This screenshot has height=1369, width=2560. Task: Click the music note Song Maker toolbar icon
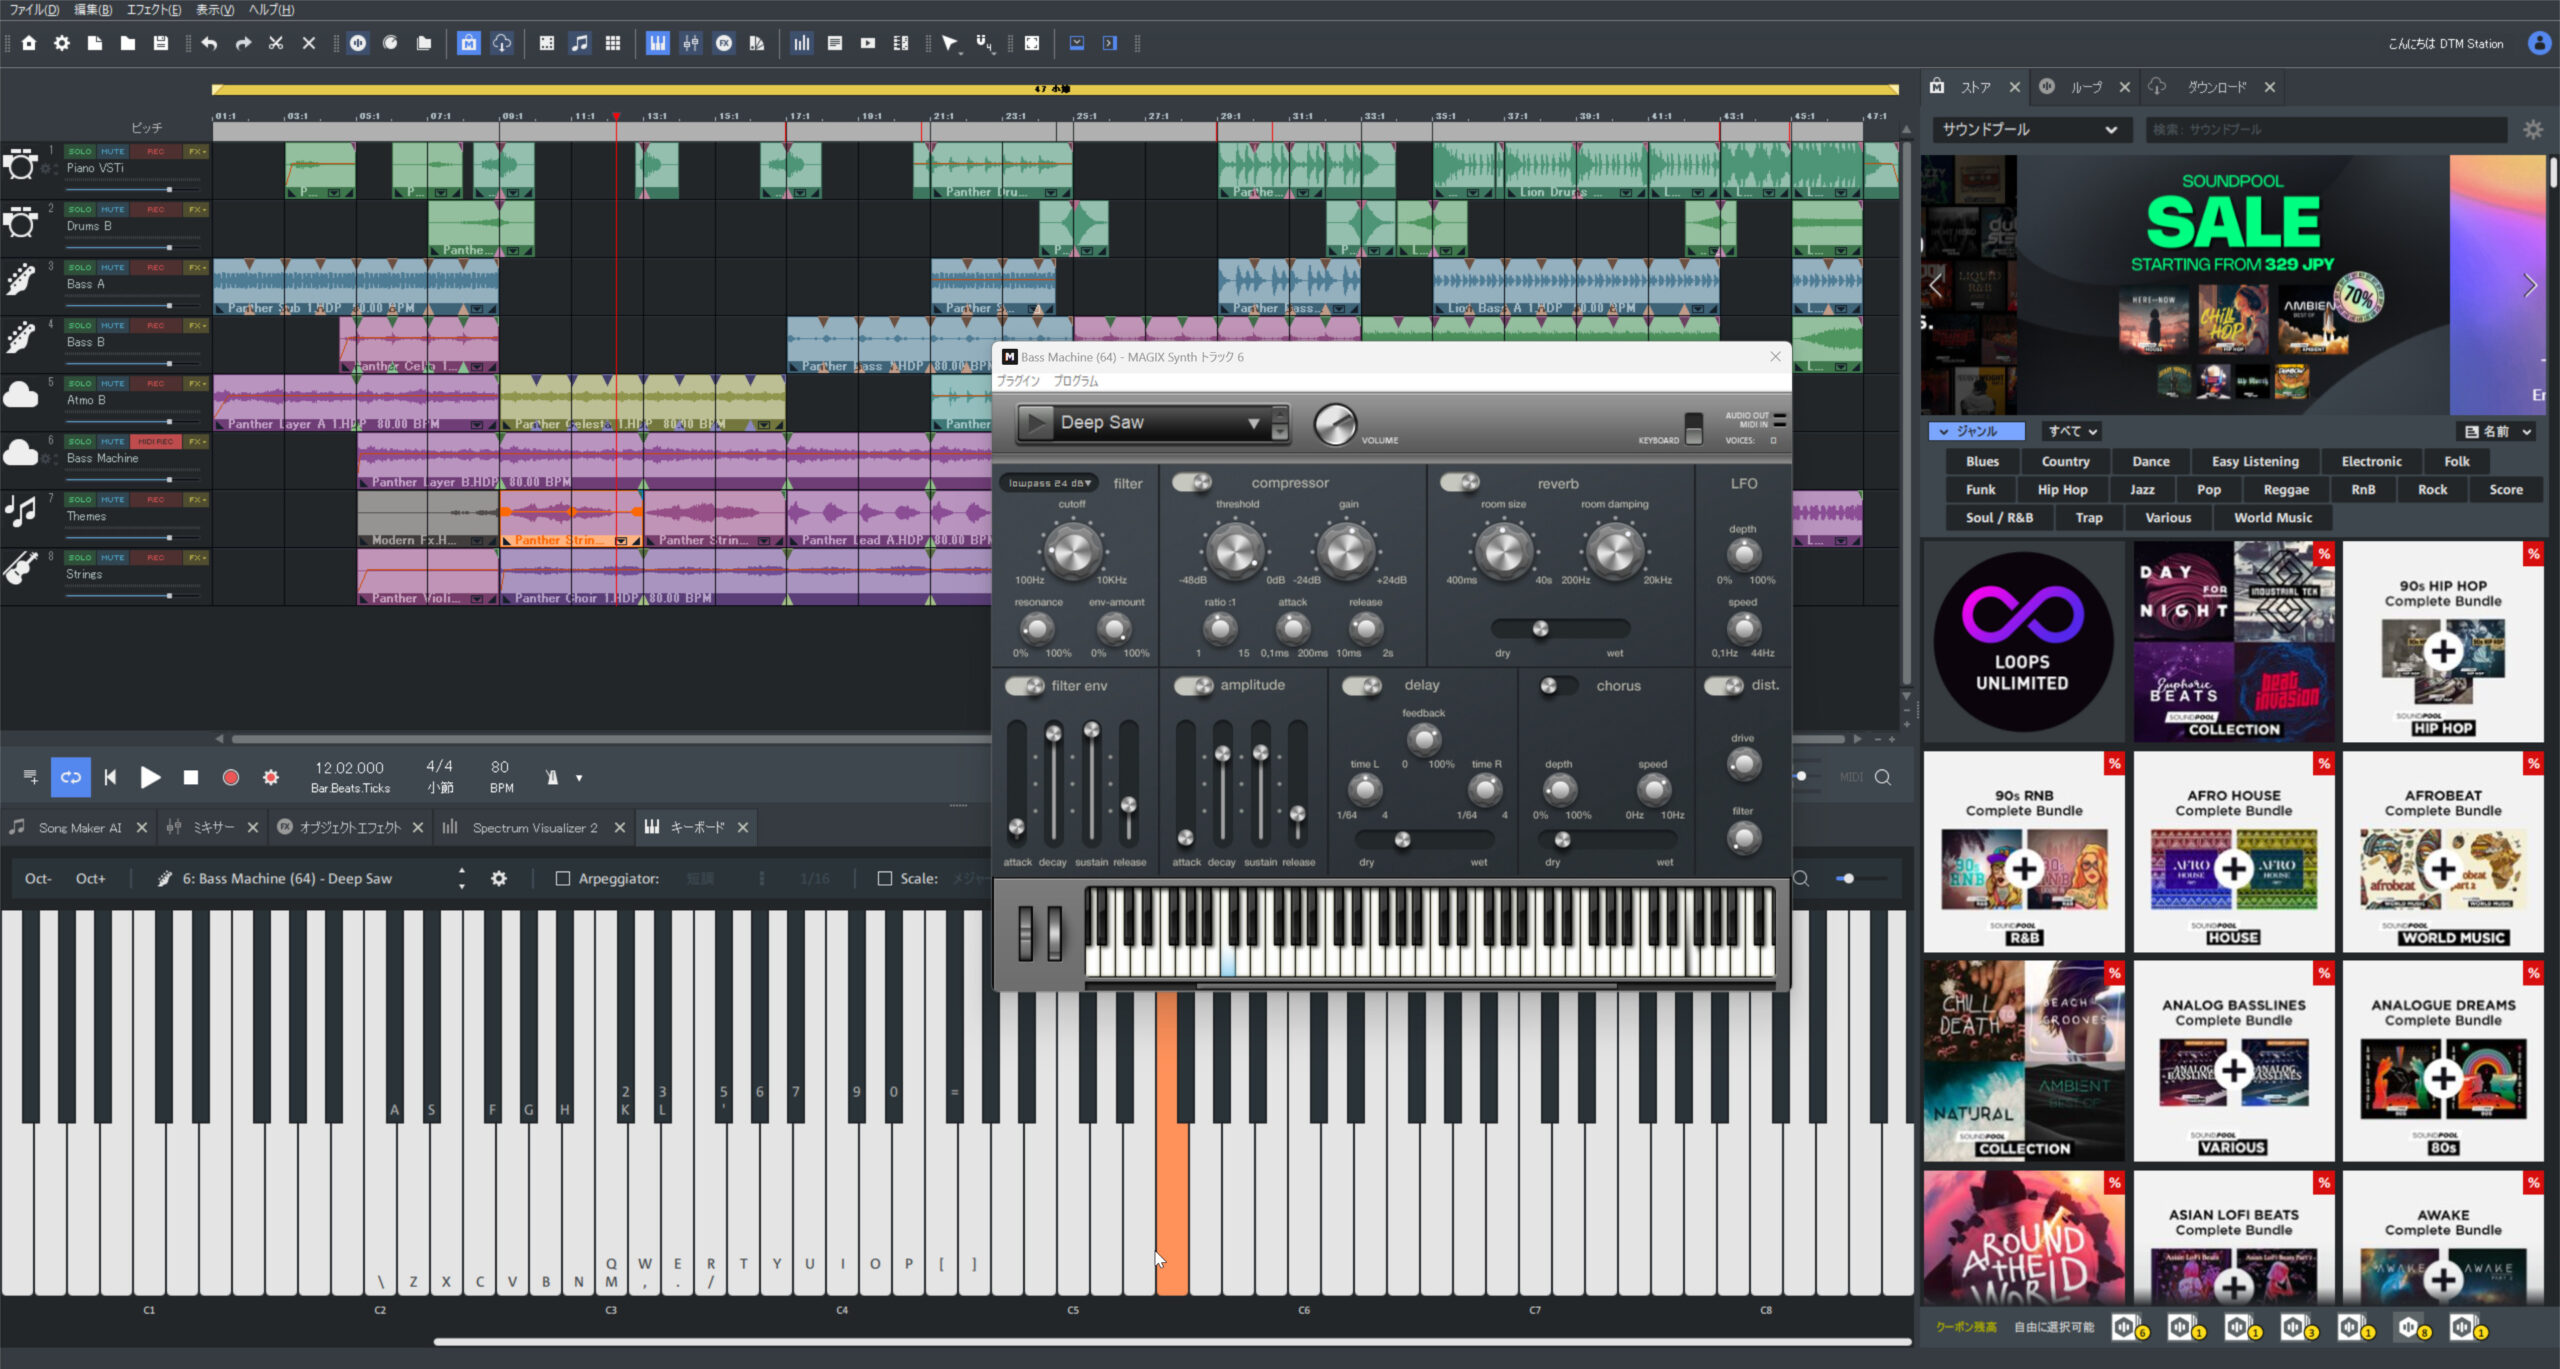tap(580, 43)
